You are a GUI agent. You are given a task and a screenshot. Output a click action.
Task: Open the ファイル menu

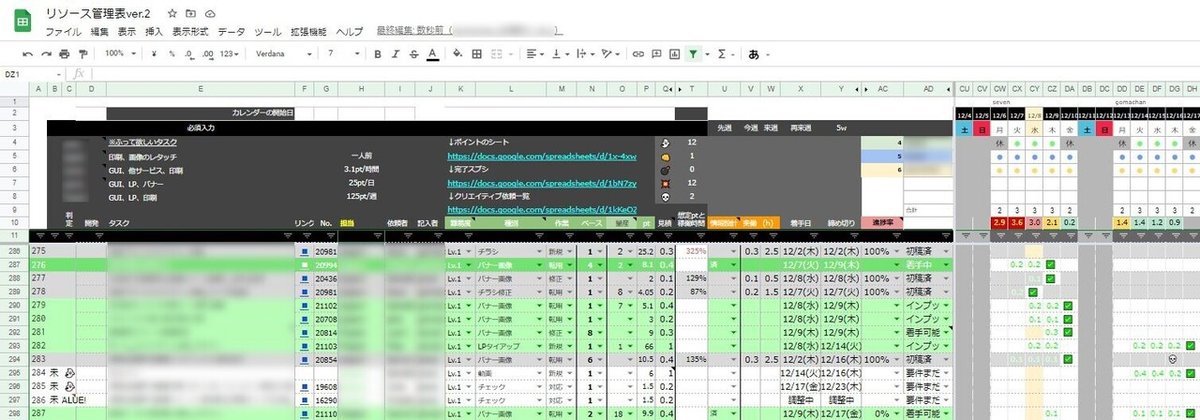pyautogui.click(x=63, y=32)
